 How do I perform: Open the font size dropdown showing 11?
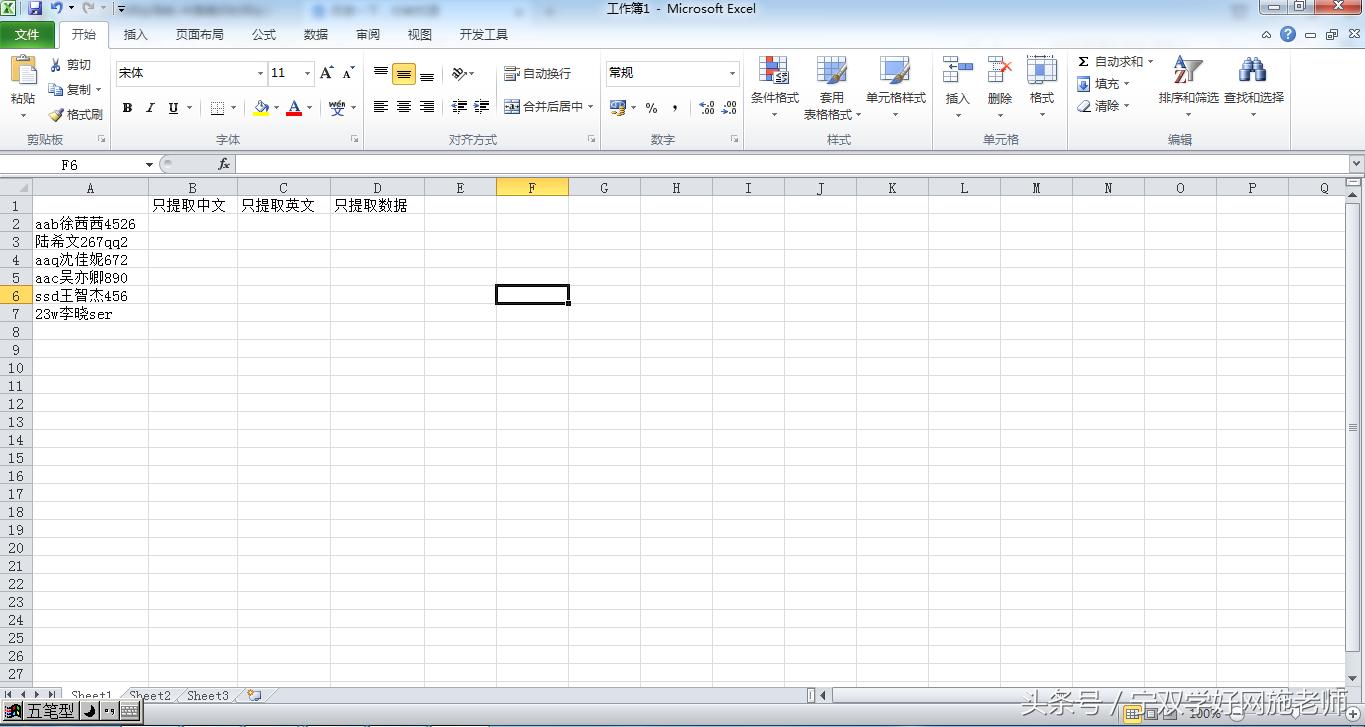[307, 73]
